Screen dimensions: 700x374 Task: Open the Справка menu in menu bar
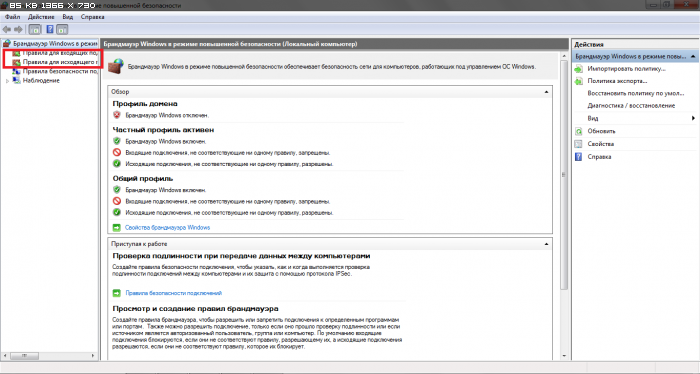pyautogui.click(x=92, y=17)
